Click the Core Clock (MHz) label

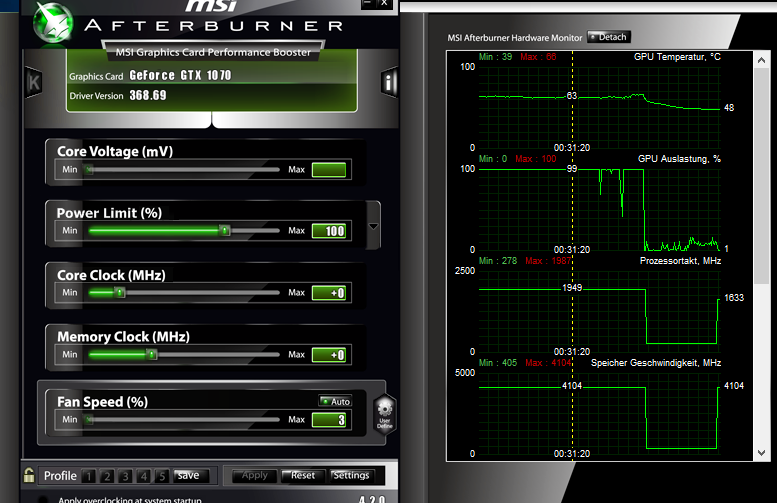[111, 275]
